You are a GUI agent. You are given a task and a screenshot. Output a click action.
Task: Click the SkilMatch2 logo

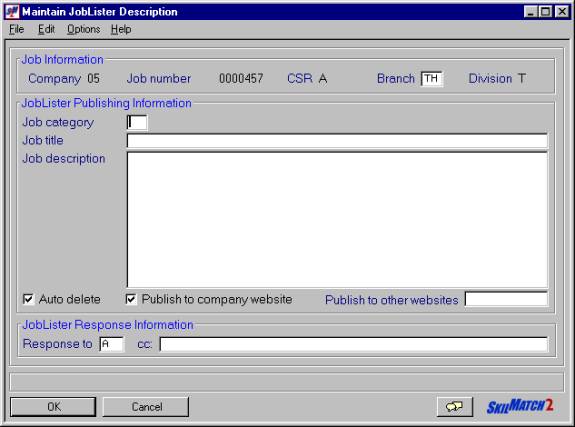coord(520,406)
